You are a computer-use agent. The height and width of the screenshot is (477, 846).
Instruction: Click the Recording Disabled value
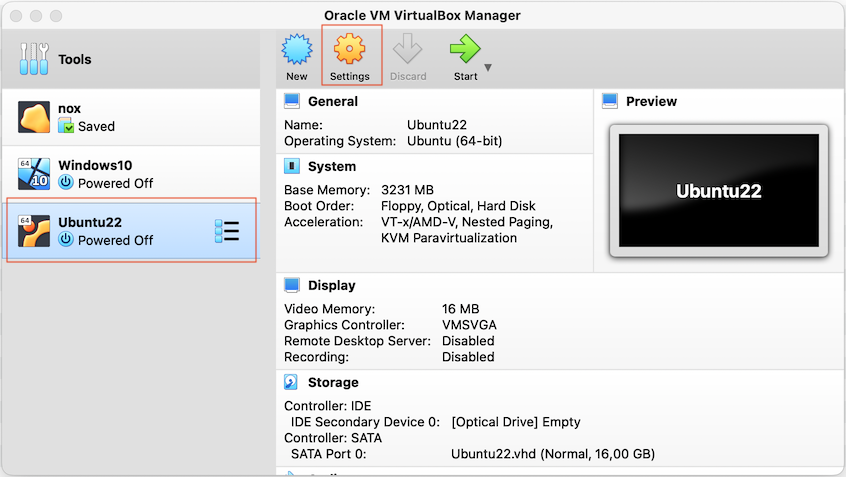coord(468,357)
